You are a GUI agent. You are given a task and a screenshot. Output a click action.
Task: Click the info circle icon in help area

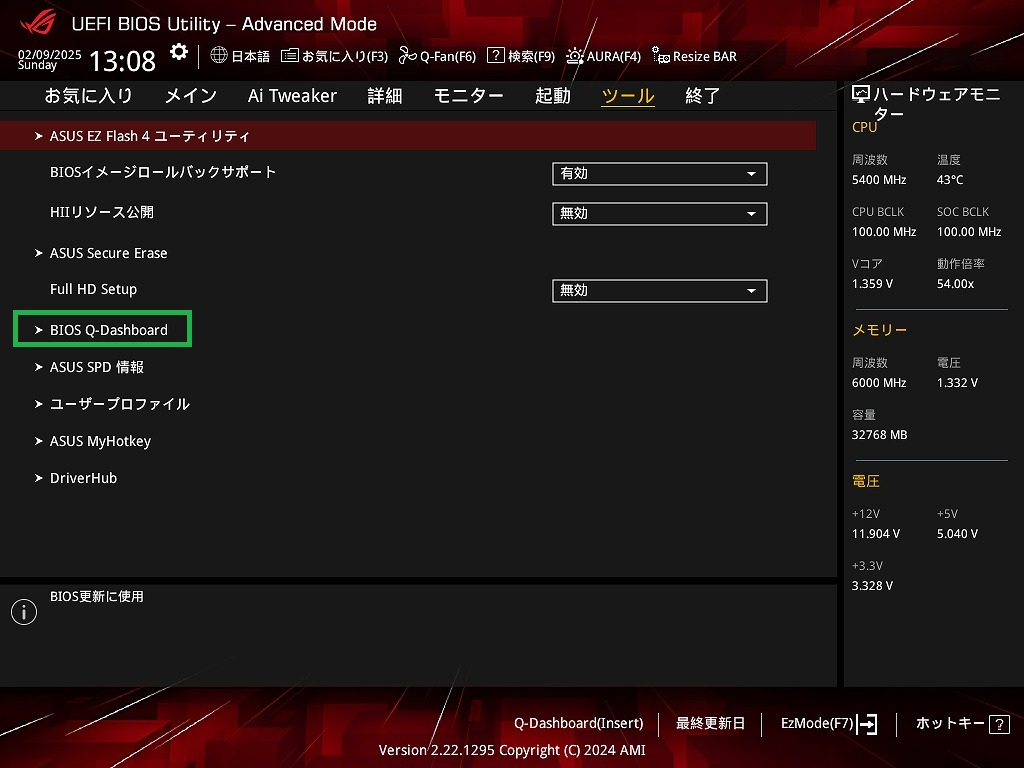point(24,612)
